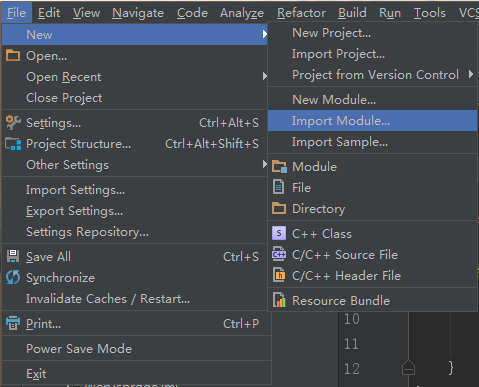The image size is (479, 387).
Task: Click the Save All floppy disk icon
Action: point(13,256)
